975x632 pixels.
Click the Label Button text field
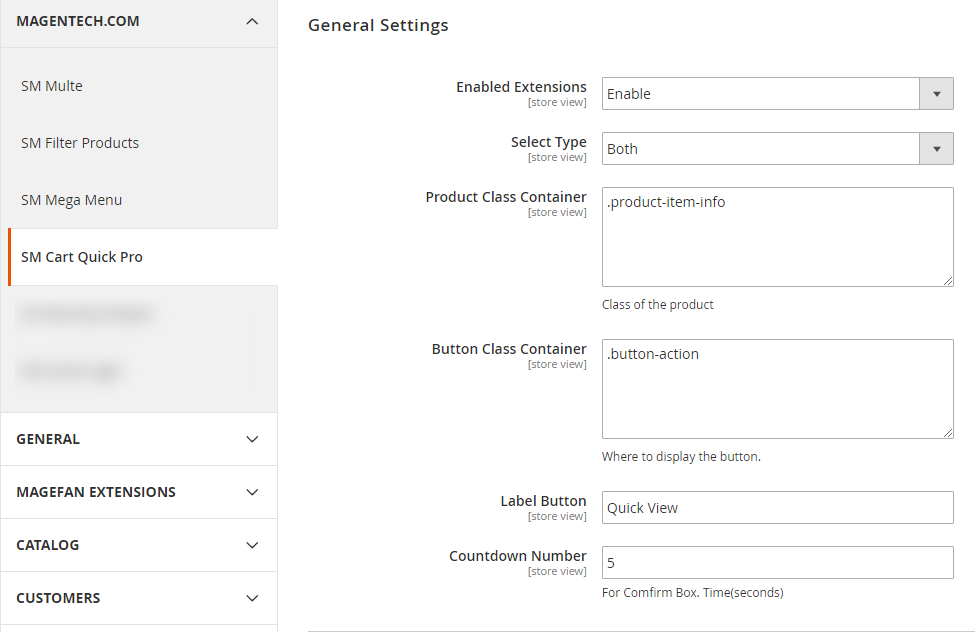777,508
